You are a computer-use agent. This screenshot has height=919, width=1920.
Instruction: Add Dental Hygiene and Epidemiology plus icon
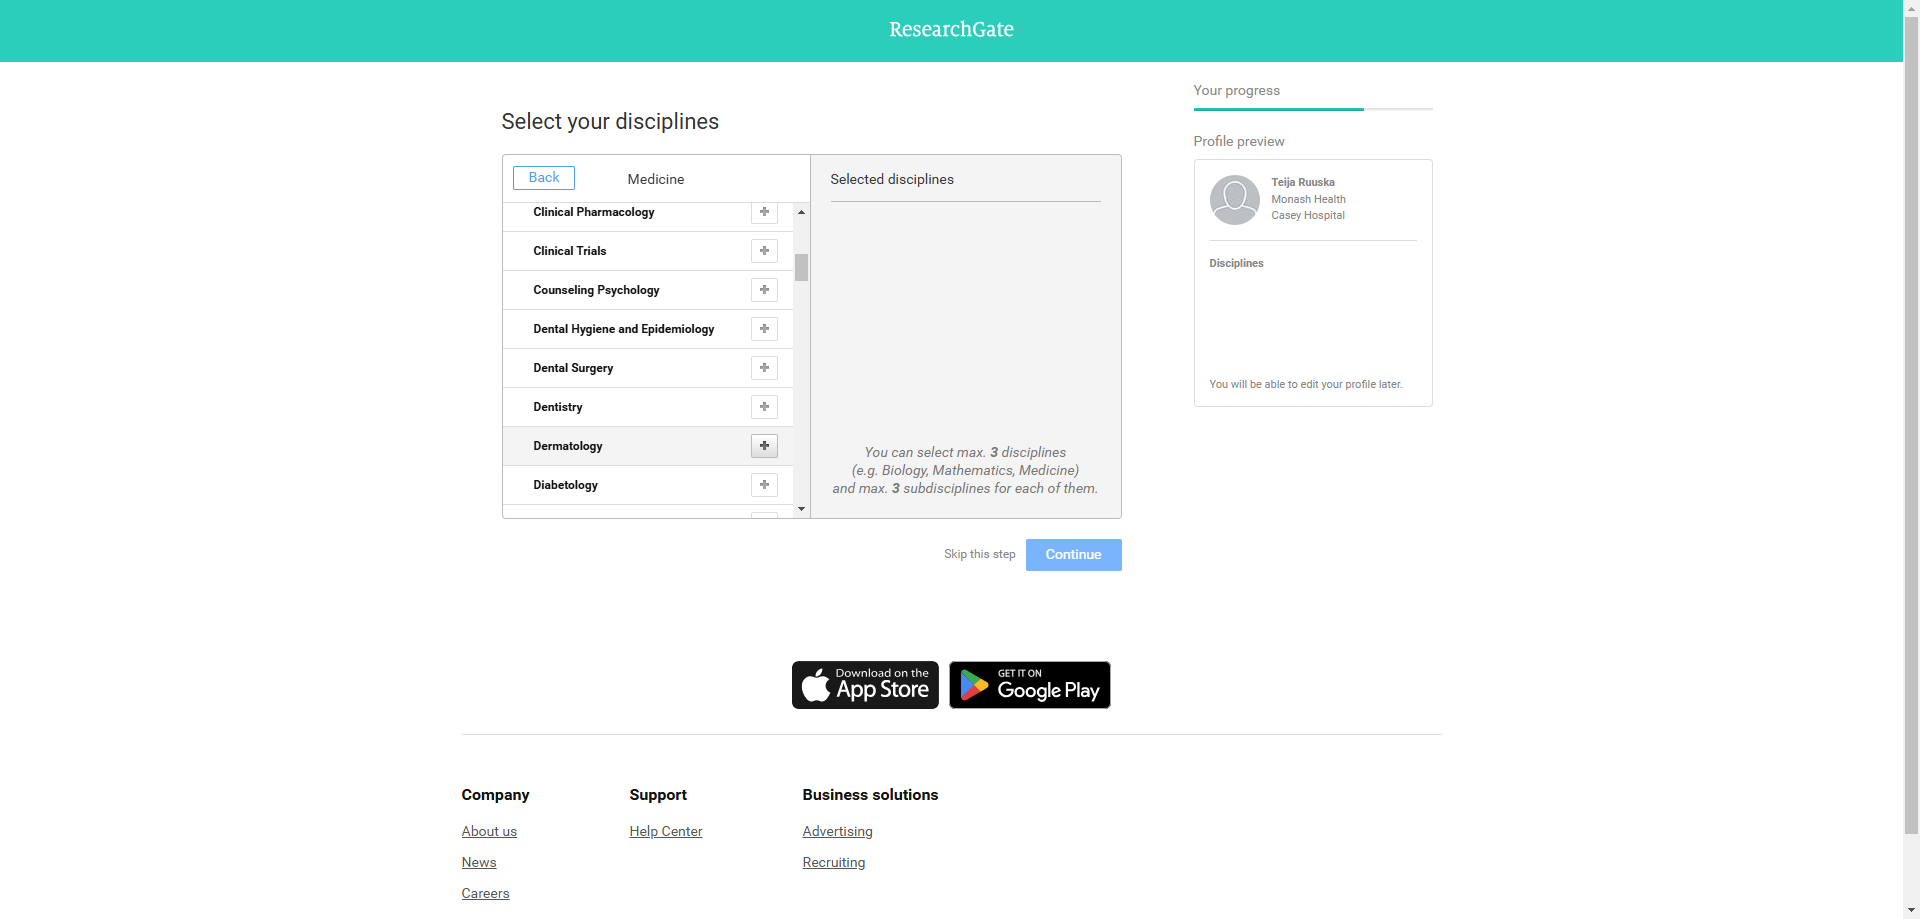764,329
